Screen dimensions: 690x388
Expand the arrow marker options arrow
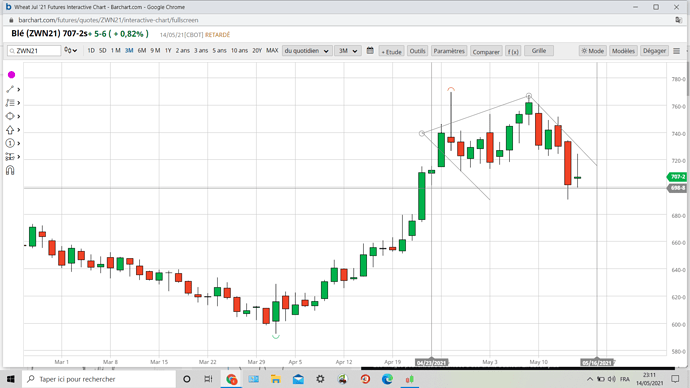[18, 130]
